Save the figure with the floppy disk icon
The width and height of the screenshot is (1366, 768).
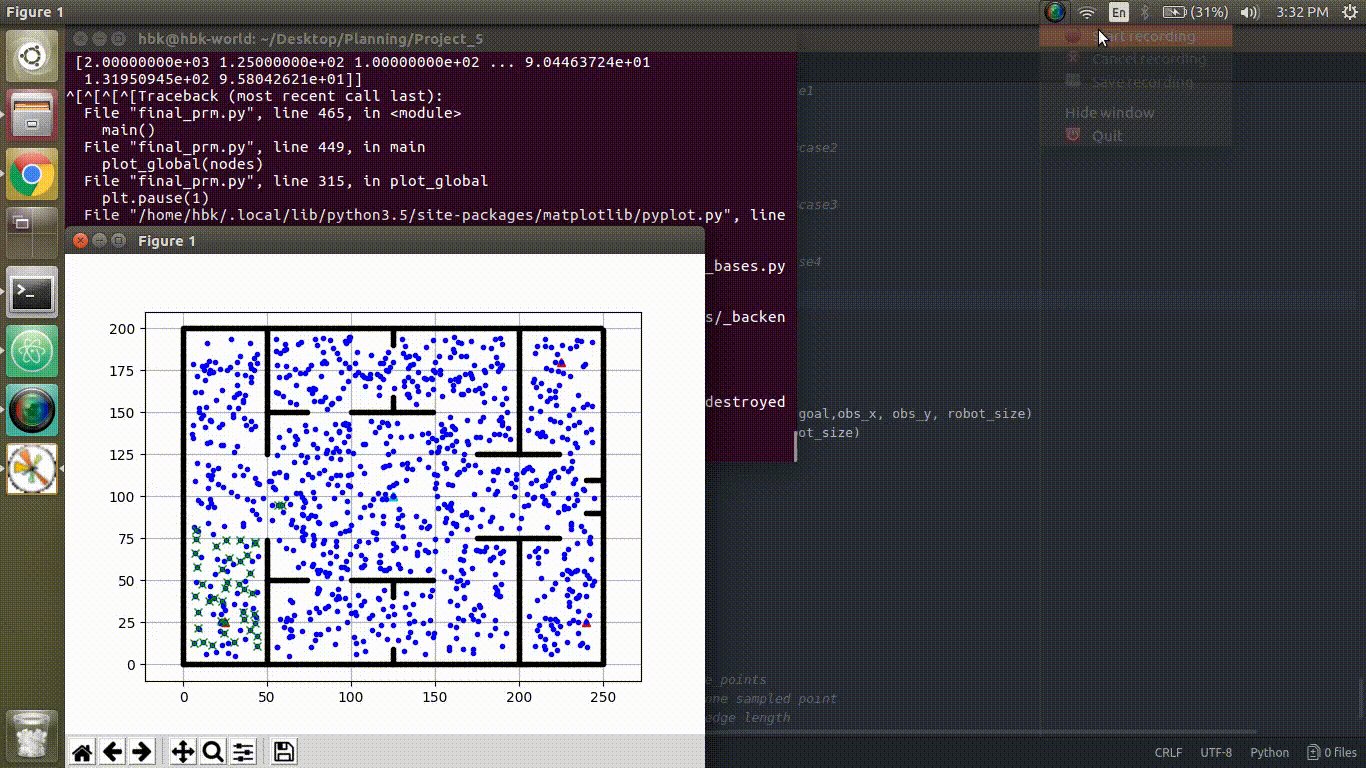click(x=284, y=752)
